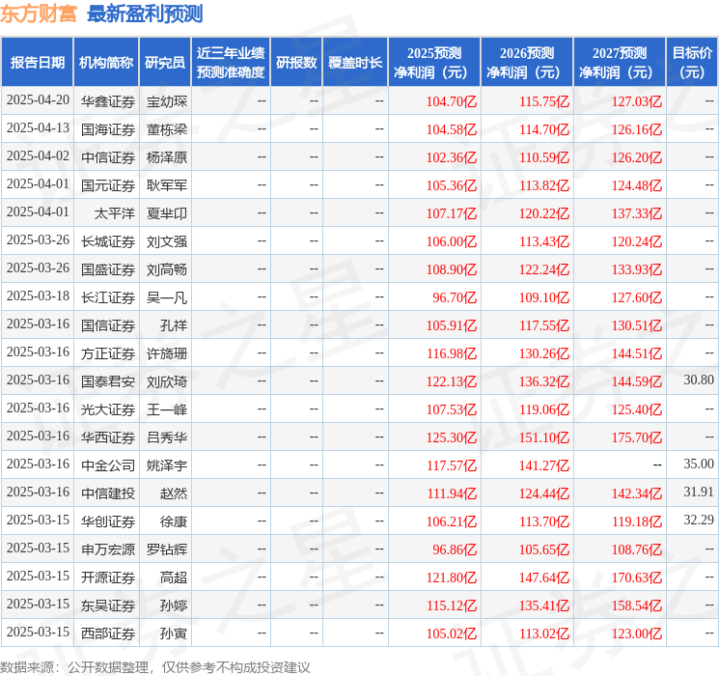Click the 96.70亿 profit value

(454, 297)
